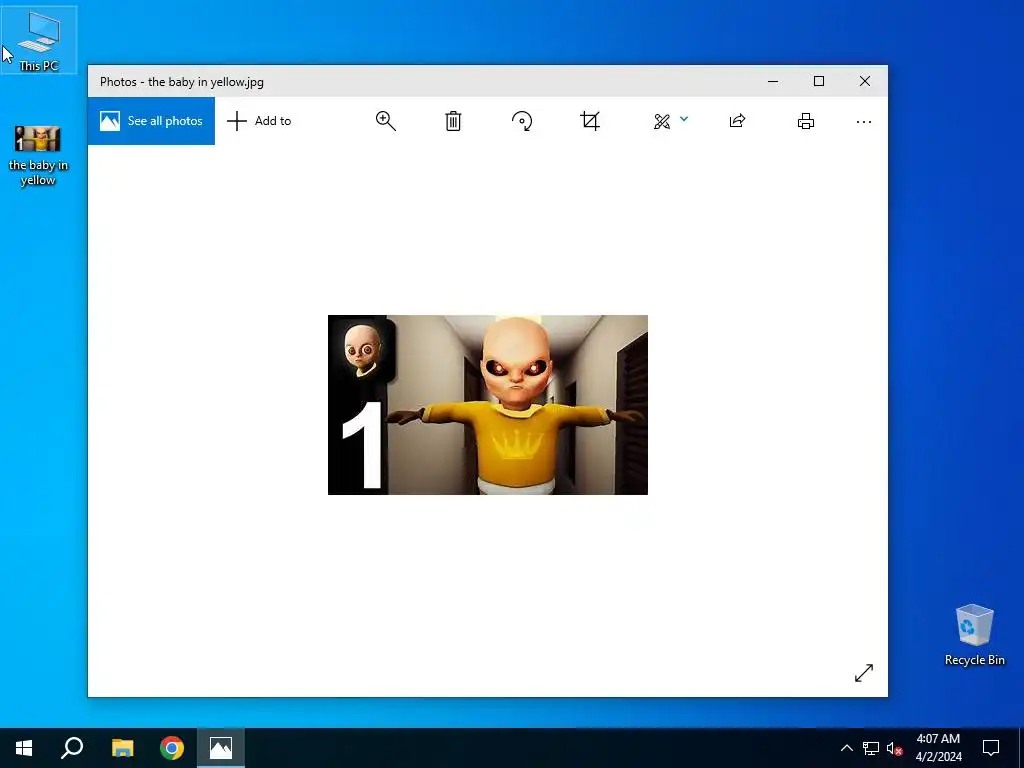Image resolution: width=1024 pixels, height=768 pixels.
Task: Share the photo via share icon
Action: (737, 121)
